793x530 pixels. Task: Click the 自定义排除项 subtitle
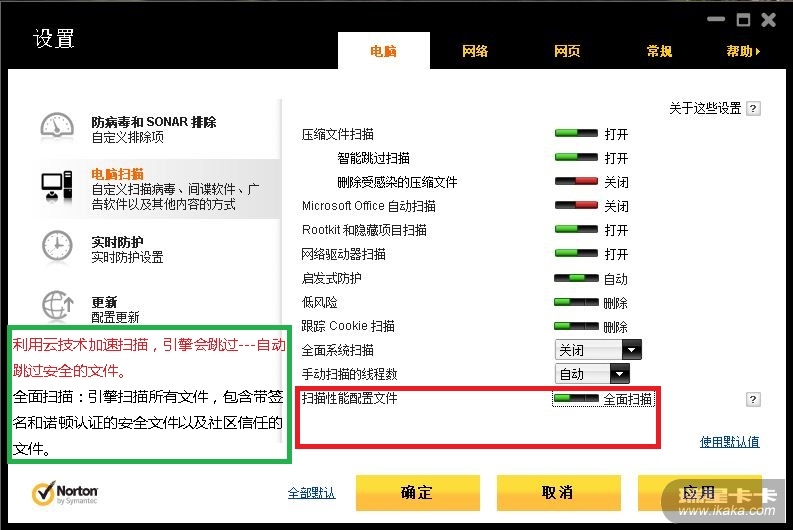pyautogui.click(x=127, y=137)
